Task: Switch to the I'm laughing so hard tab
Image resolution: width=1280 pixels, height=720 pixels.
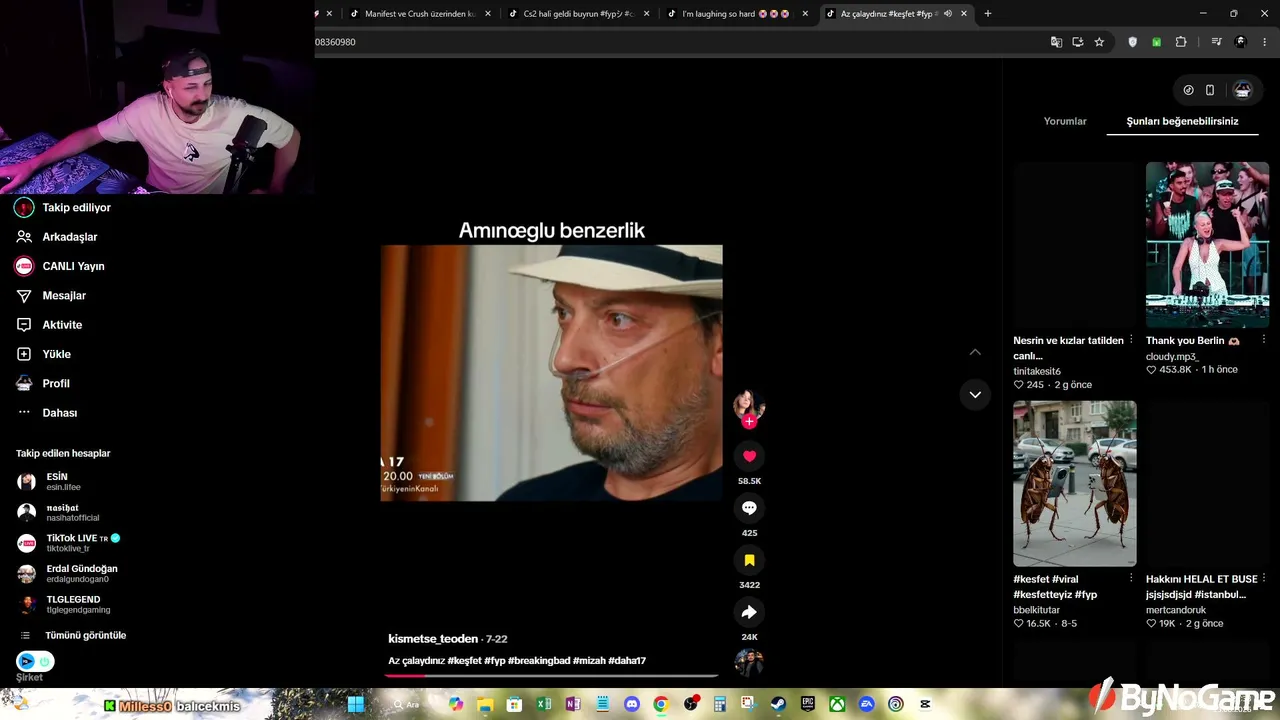Action: (x=737, y=14)
